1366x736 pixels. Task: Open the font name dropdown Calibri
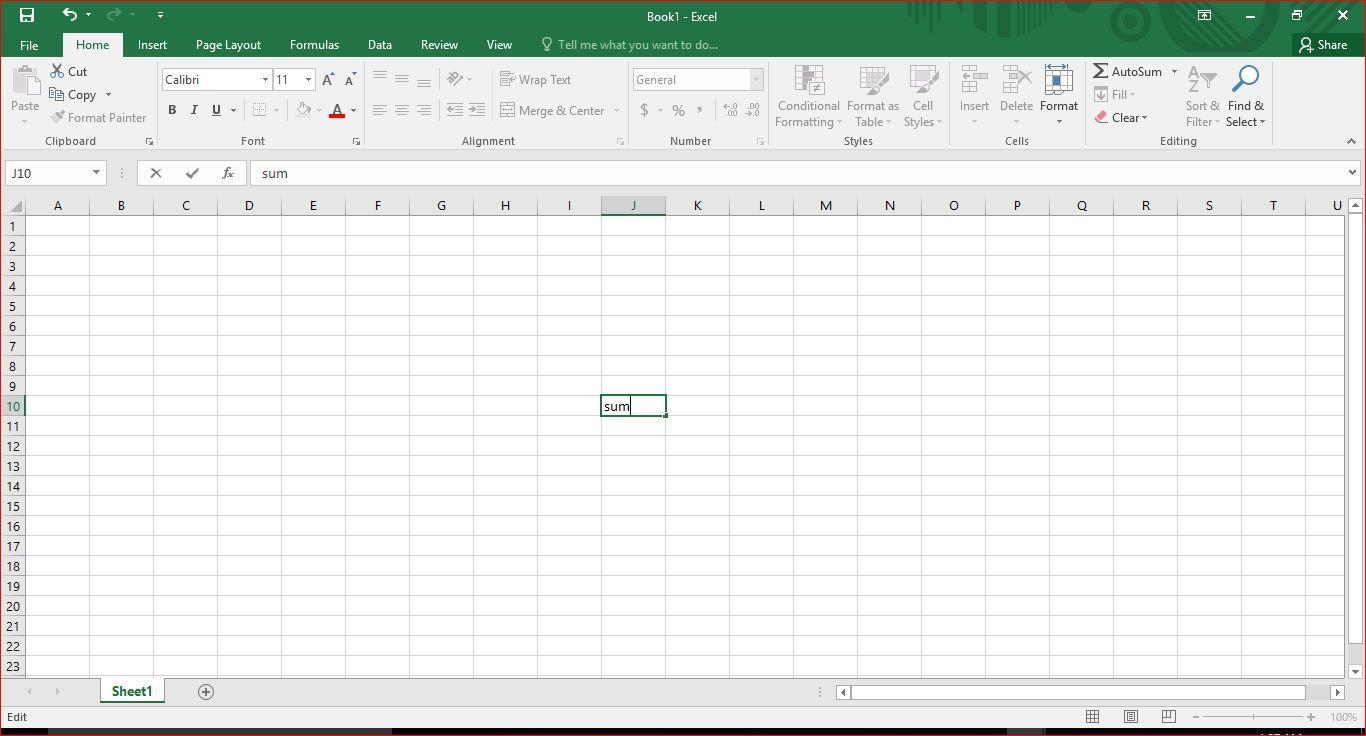point(265,80)
